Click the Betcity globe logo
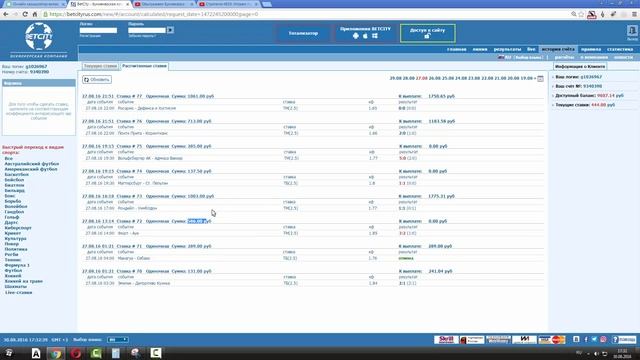The height and width of the screenshot is (360, 640). pos(39,37)
